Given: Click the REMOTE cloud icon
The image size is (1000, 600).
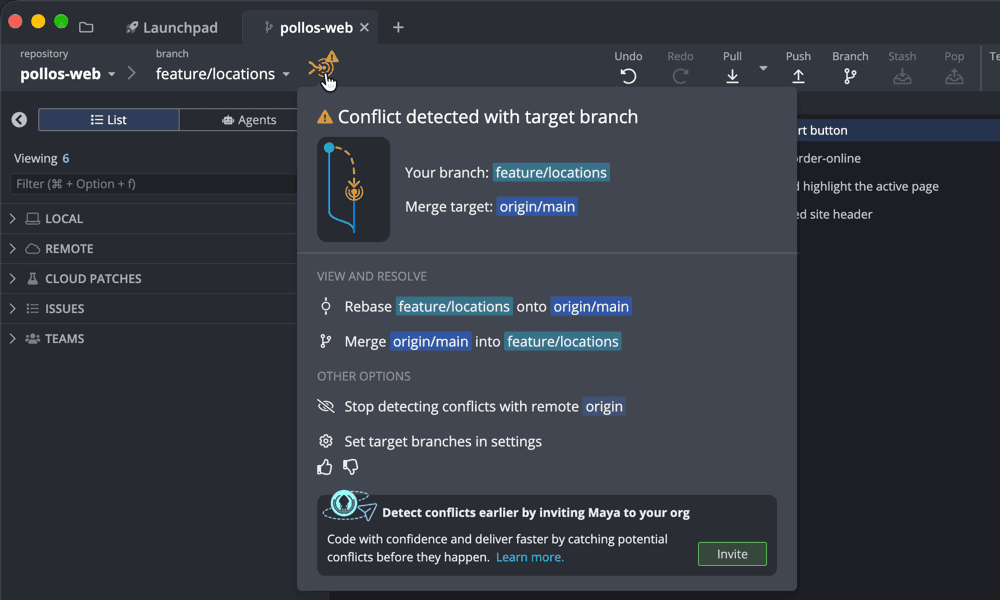Looking at the screenshot, I should [33, 249].
